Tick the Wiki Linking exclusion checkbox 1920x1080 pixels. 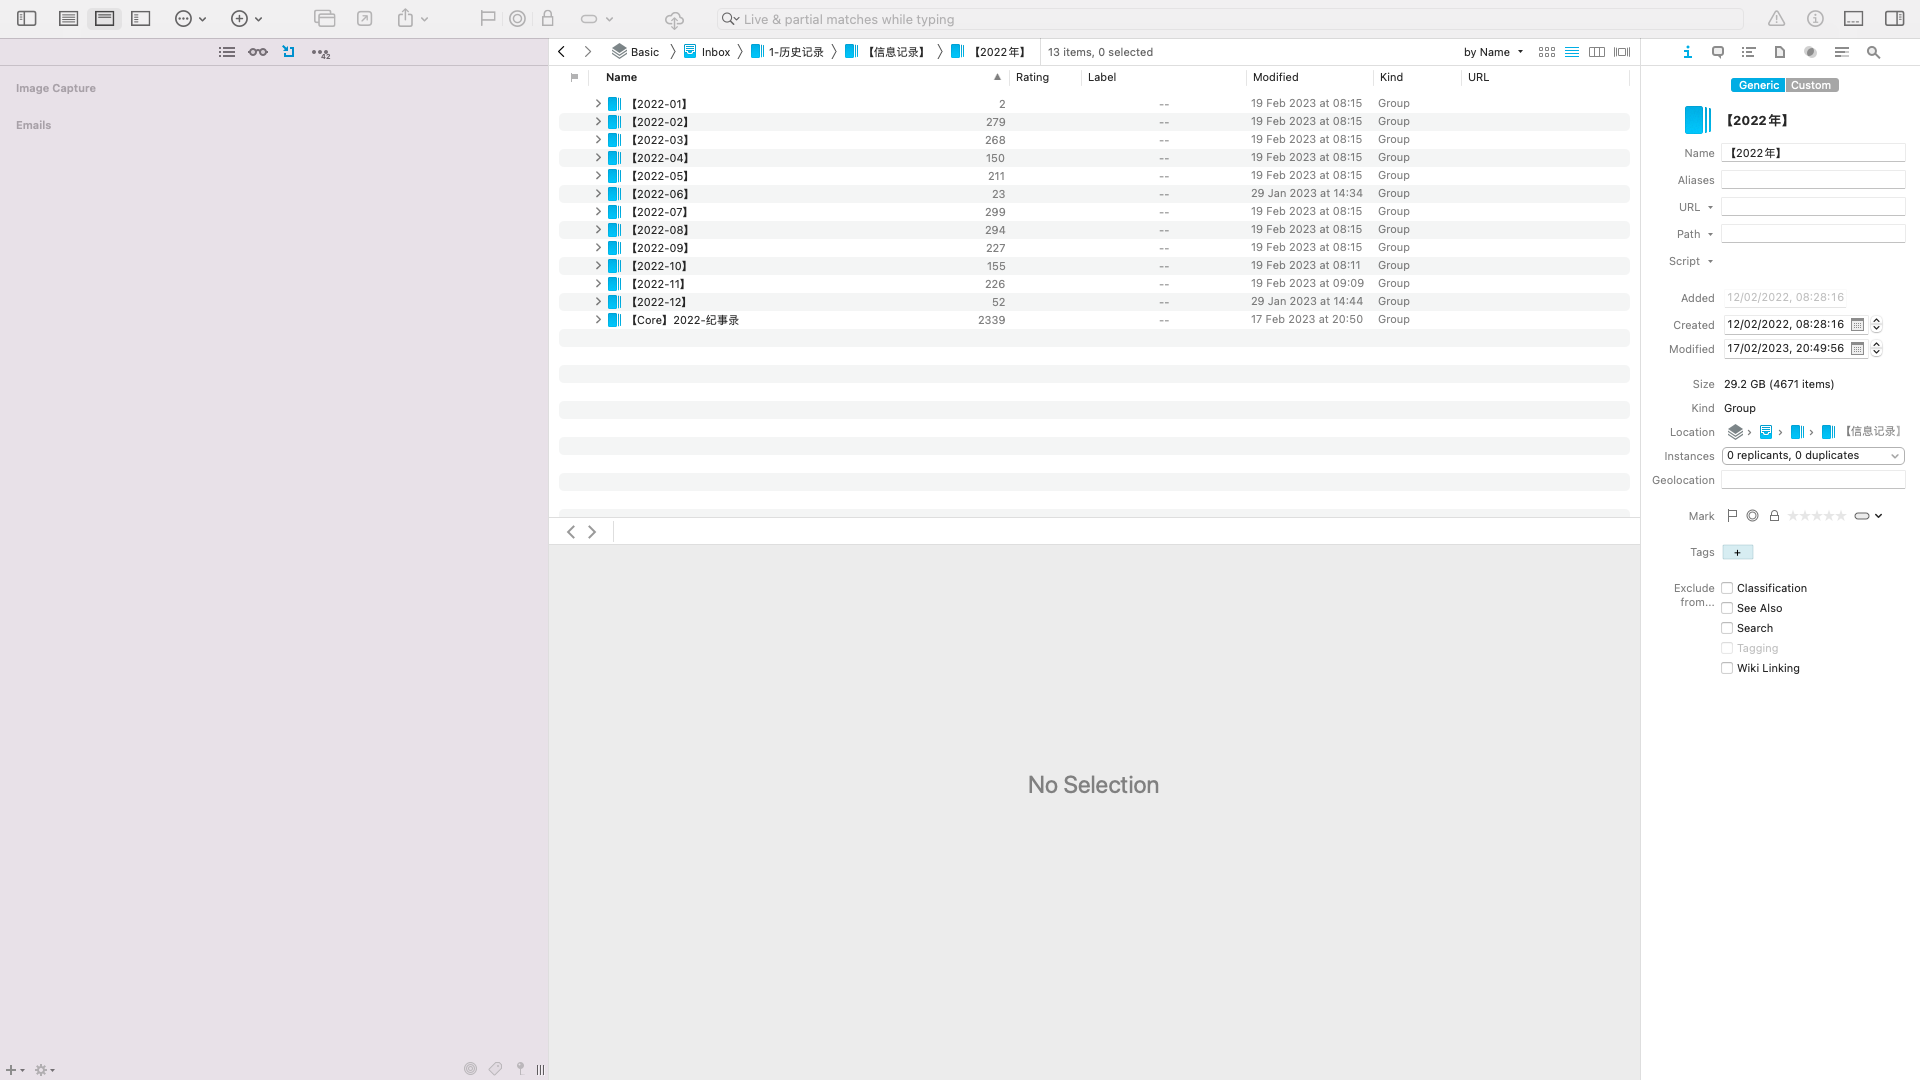tap(1727, 668)
